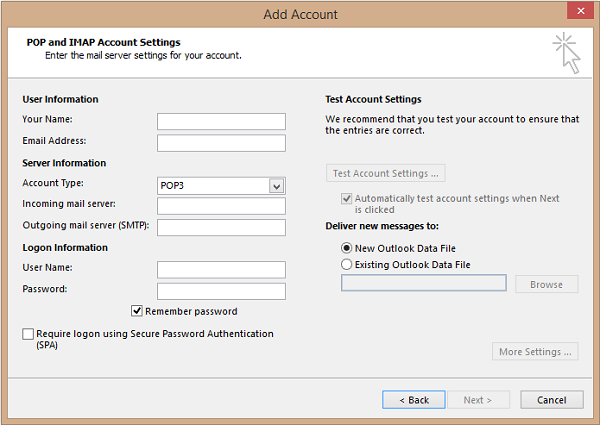Viewport: 600px width, 425px height.
Task: Click the cursor wizard icon in header
Action: point(567,53)
